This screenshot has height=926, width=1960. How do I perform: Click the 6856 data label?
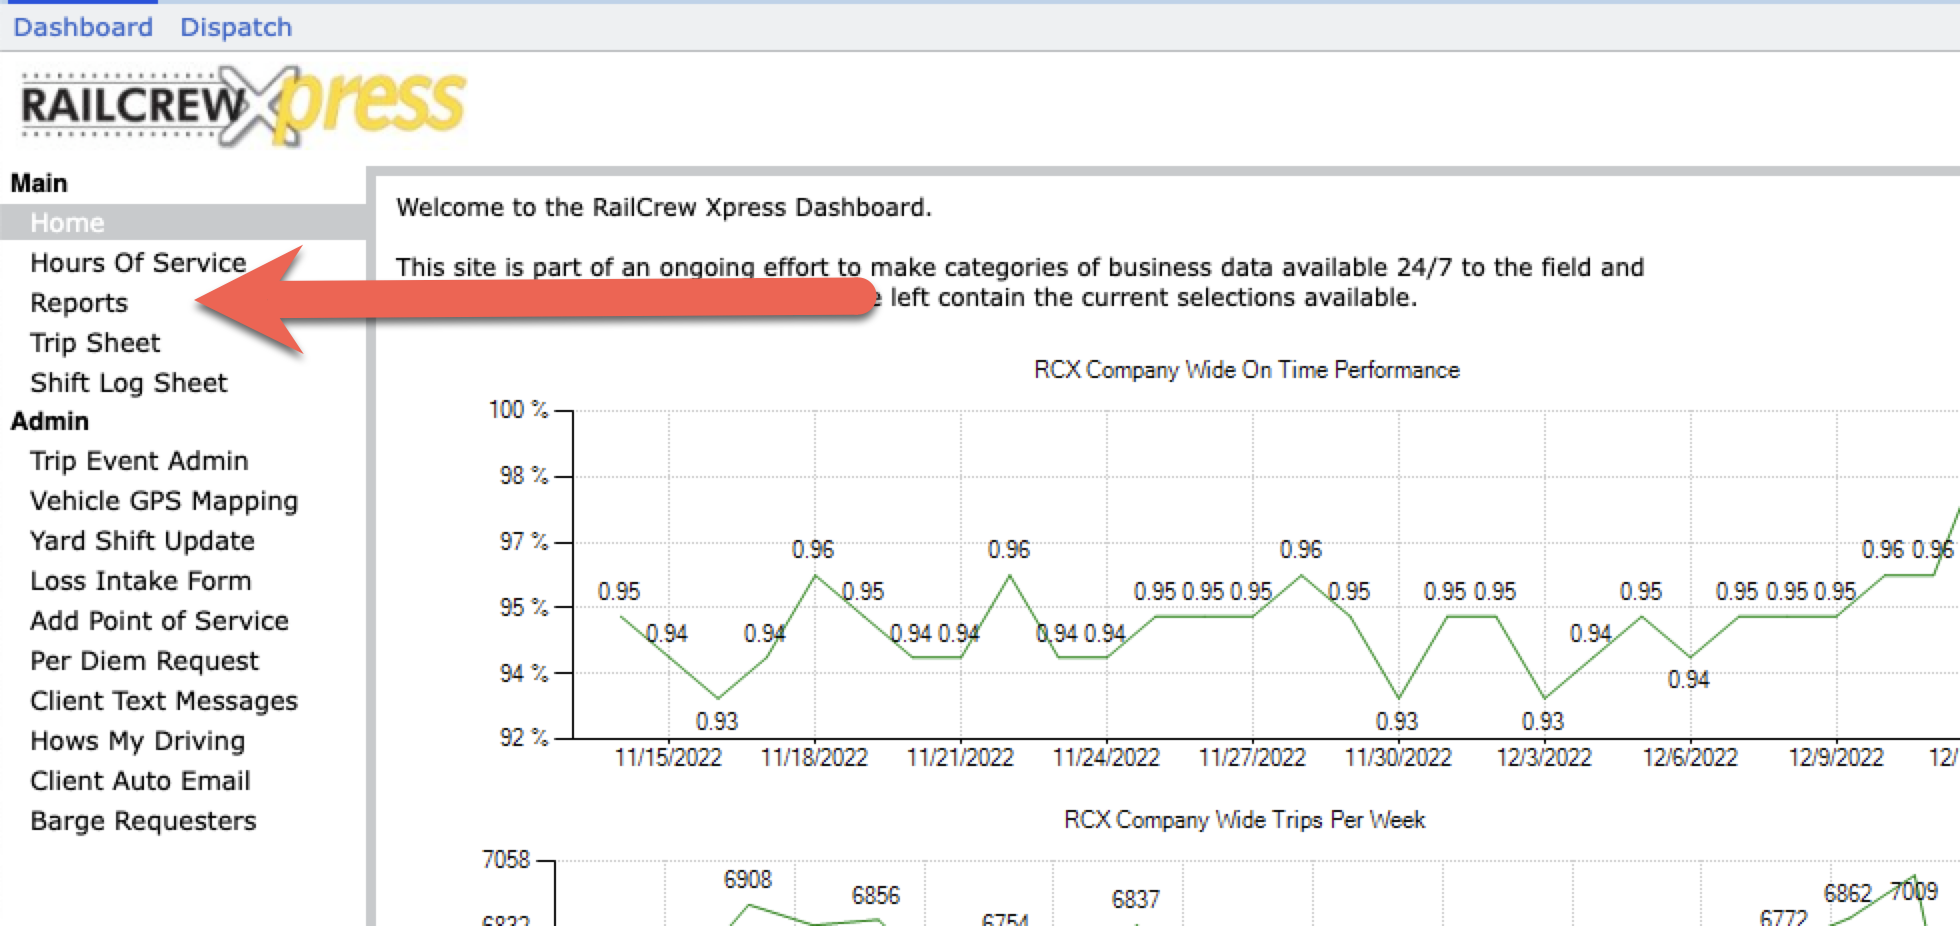pos(876,895)
